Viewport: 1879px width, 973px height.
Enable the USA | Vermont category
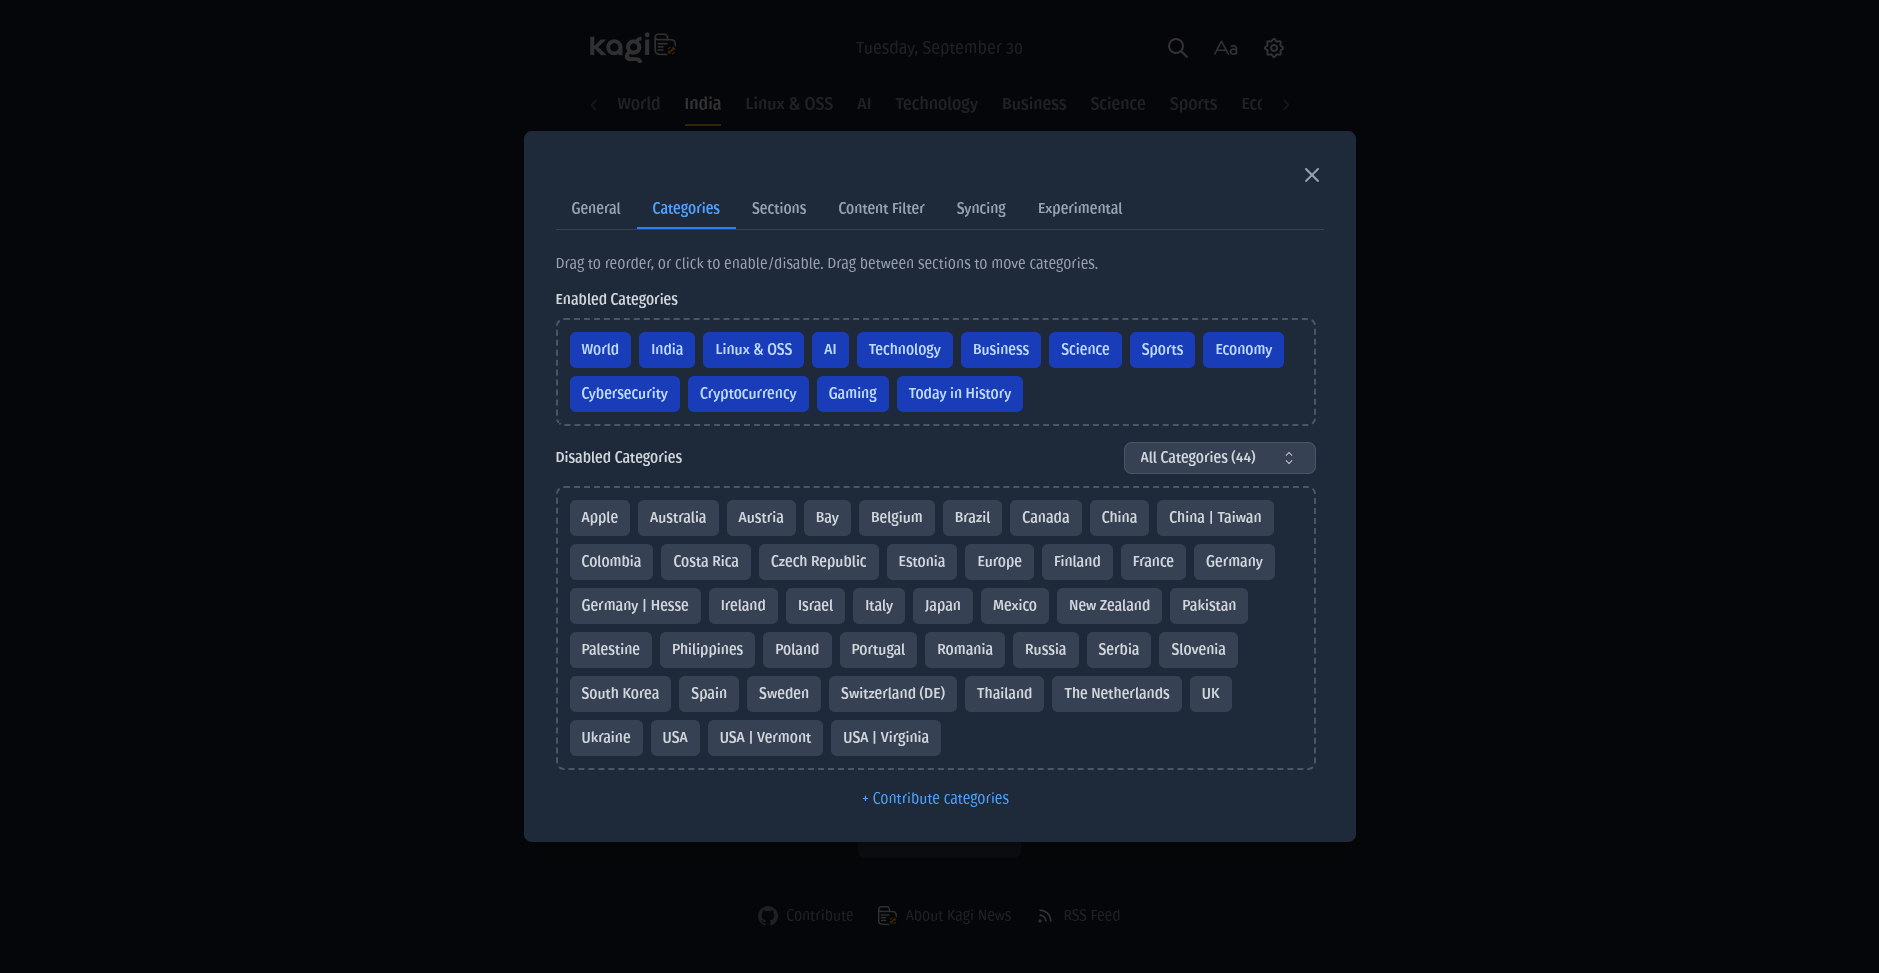[x=764, y=738]
